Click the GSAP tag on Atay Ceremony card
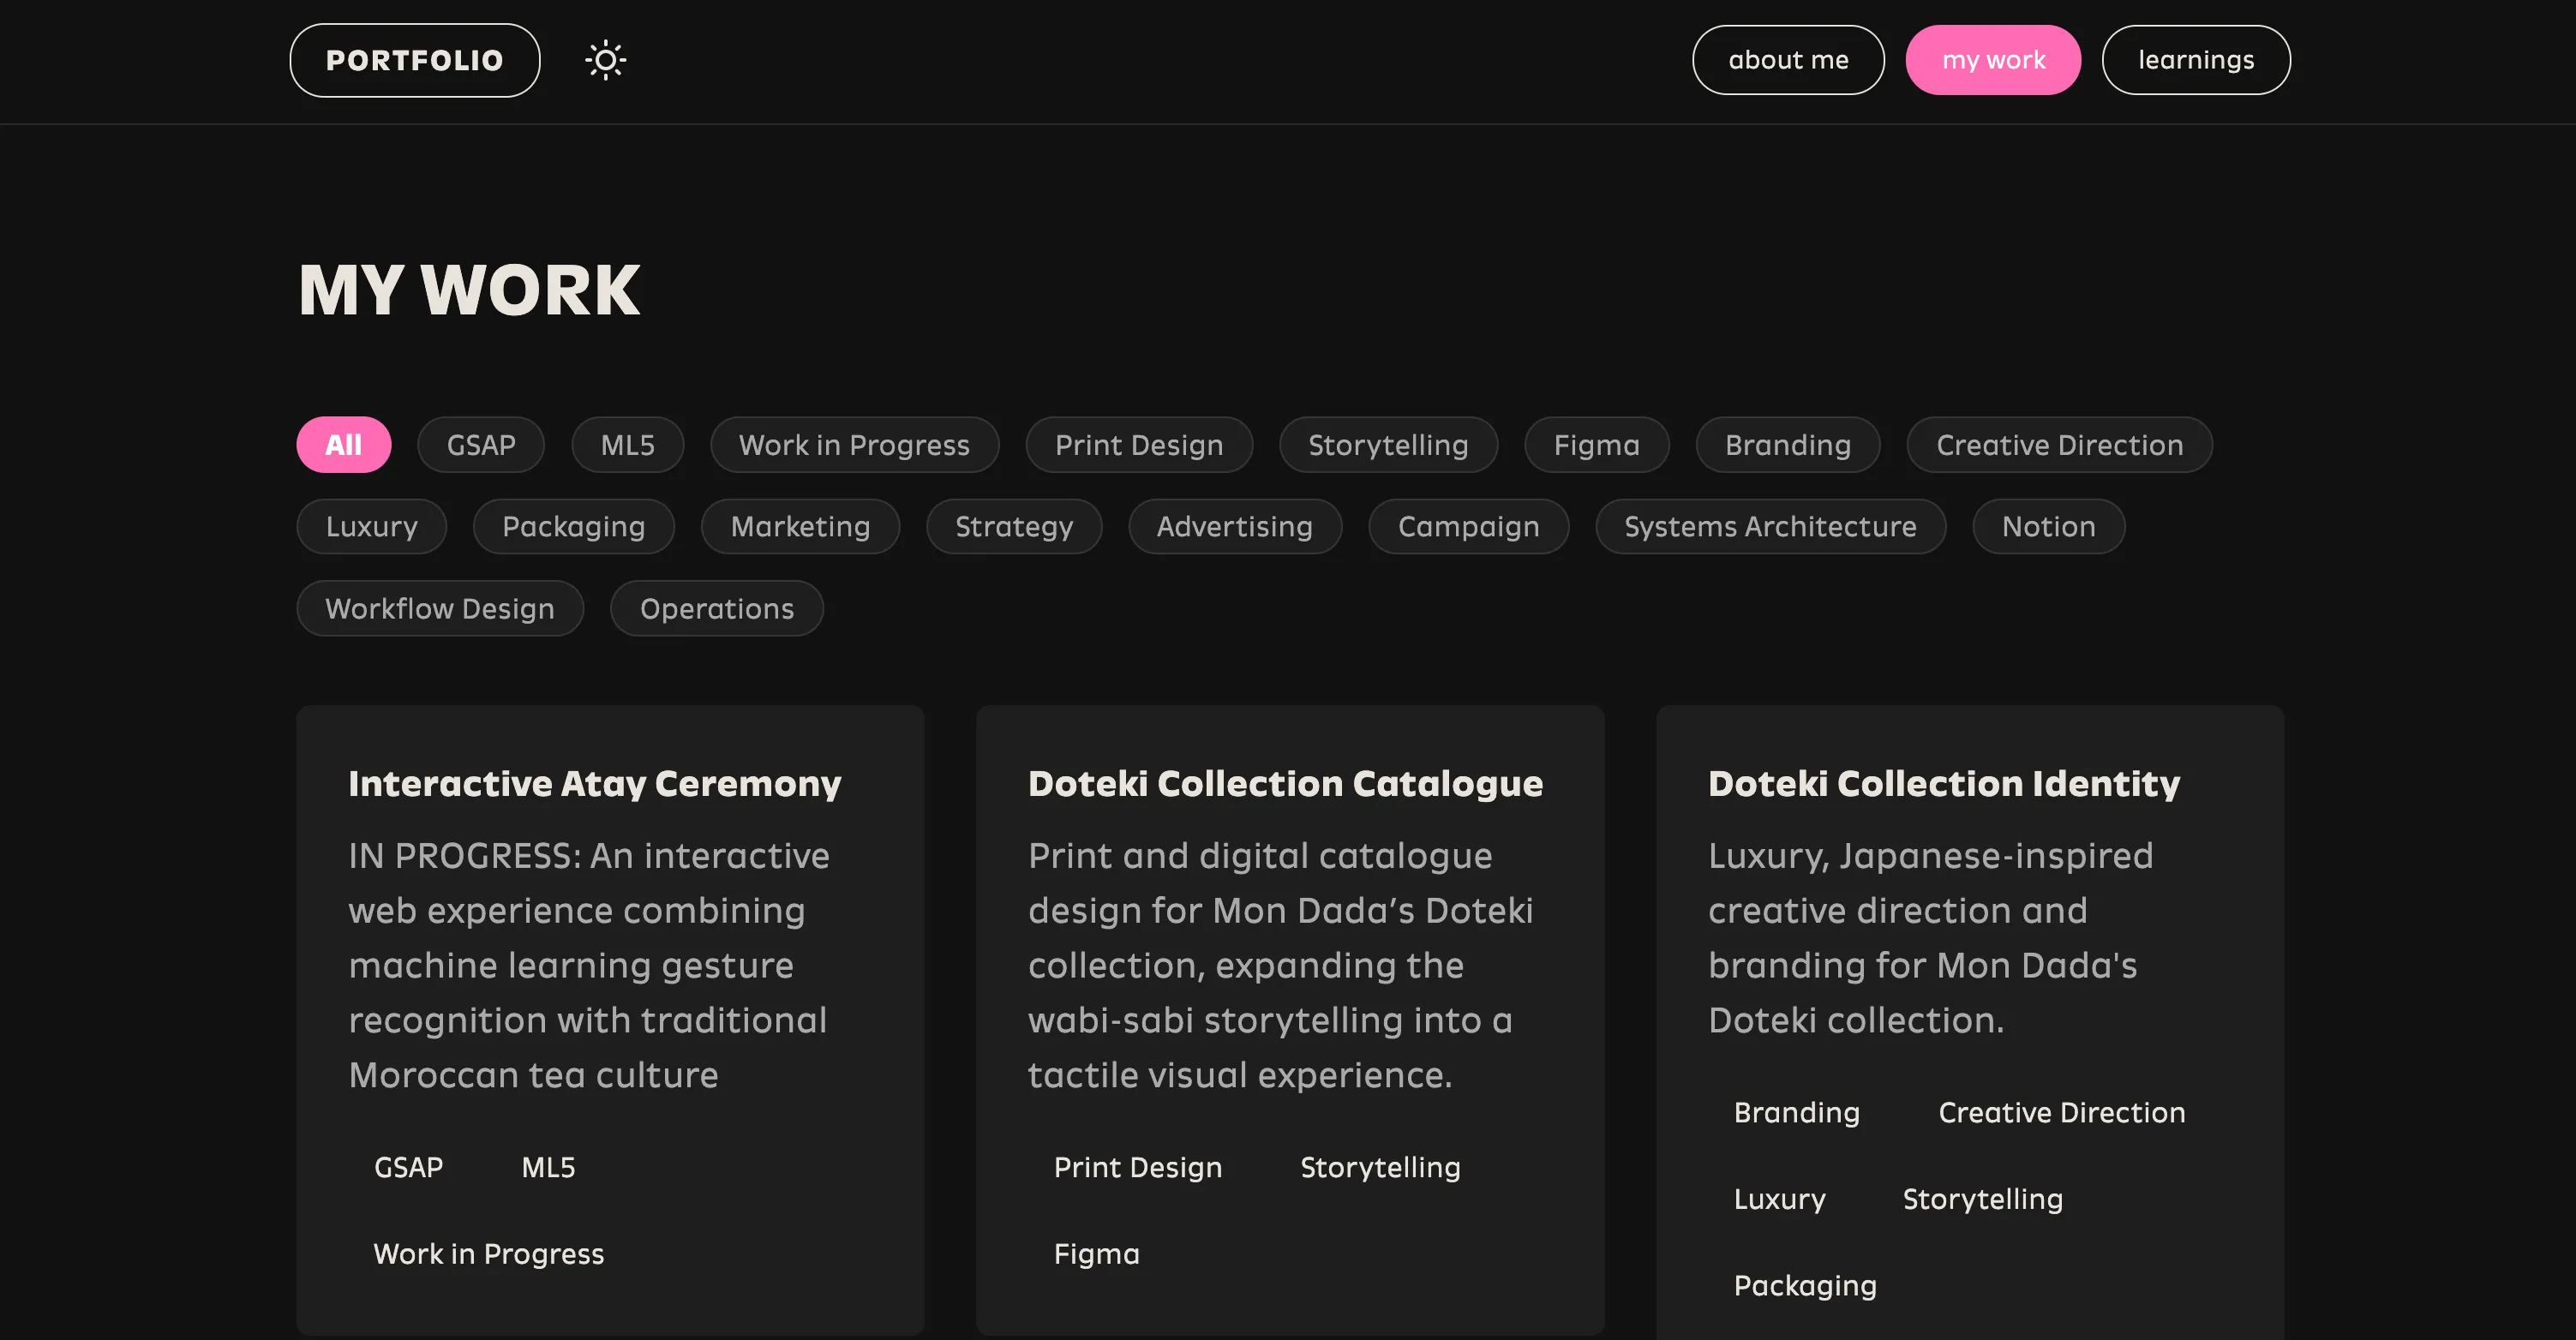The width and height of the screenshot is (2576, 1340). 409,1168
